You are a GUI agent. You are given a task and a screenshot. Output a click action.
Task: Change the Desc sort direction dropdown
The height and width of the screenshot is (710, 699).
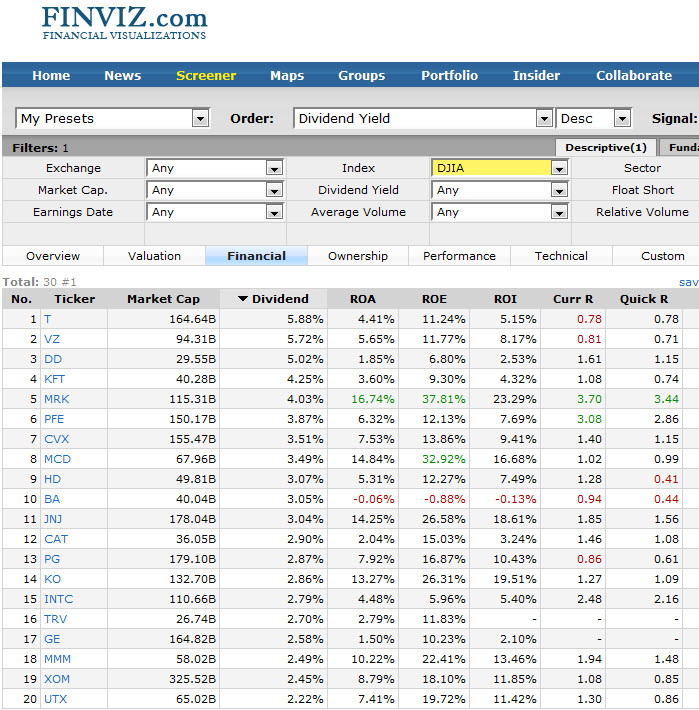[593, 119]
